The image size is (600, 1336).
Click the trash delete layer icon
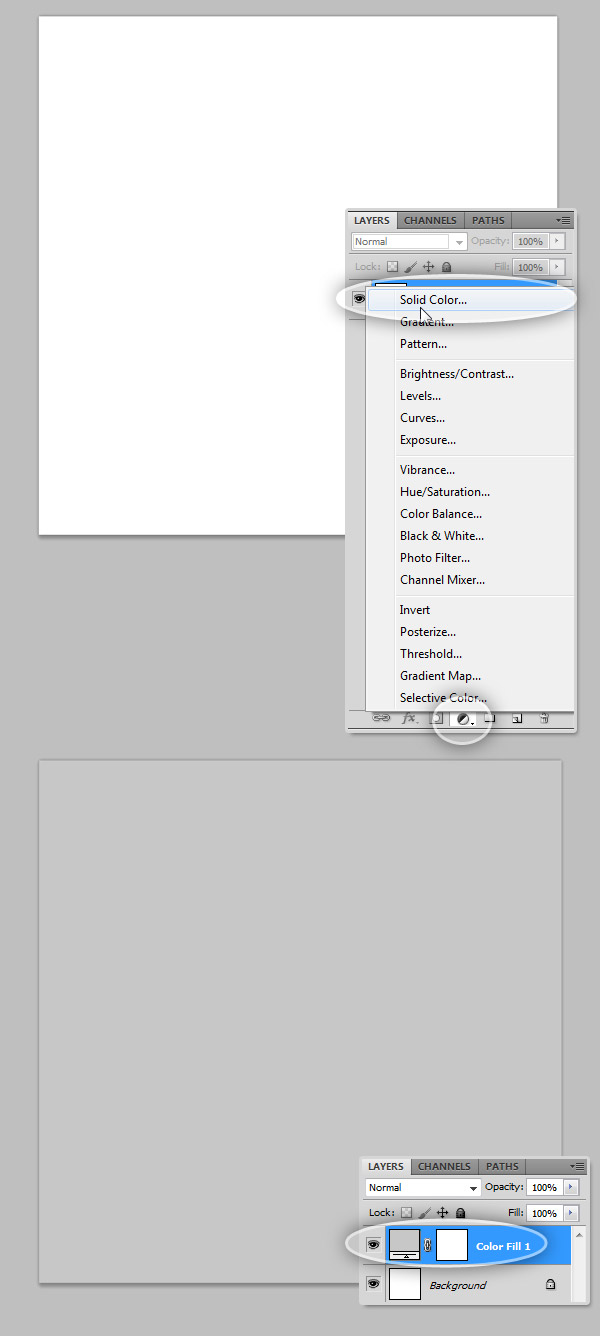(544, 718)
